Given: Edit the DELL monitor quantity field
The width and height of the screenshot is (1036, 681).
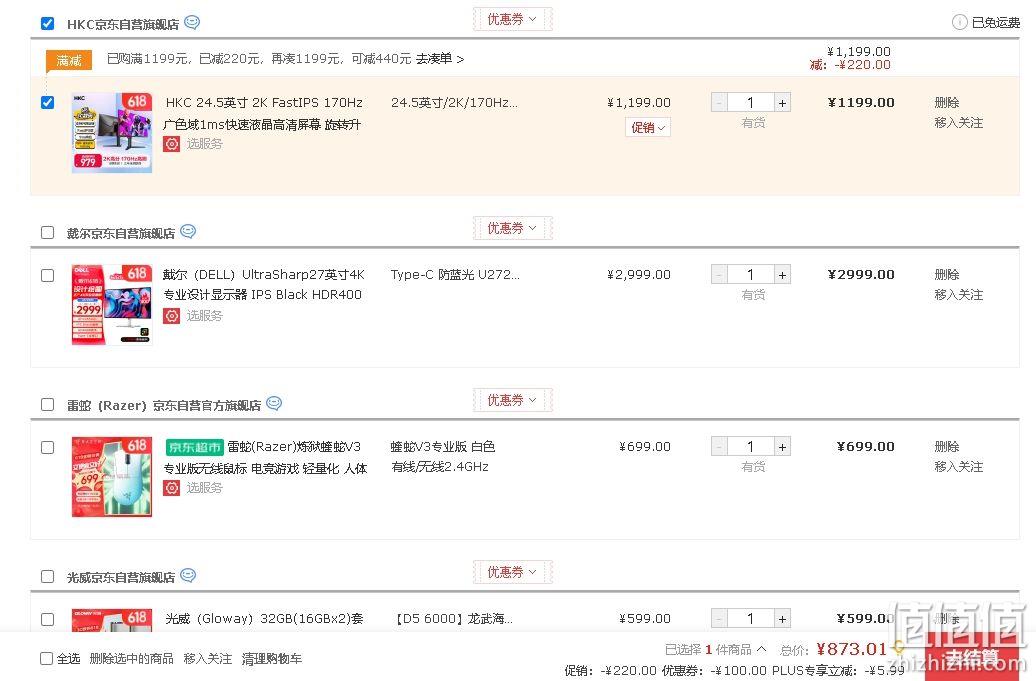Looking at the screenshot, I should (751, 274).
